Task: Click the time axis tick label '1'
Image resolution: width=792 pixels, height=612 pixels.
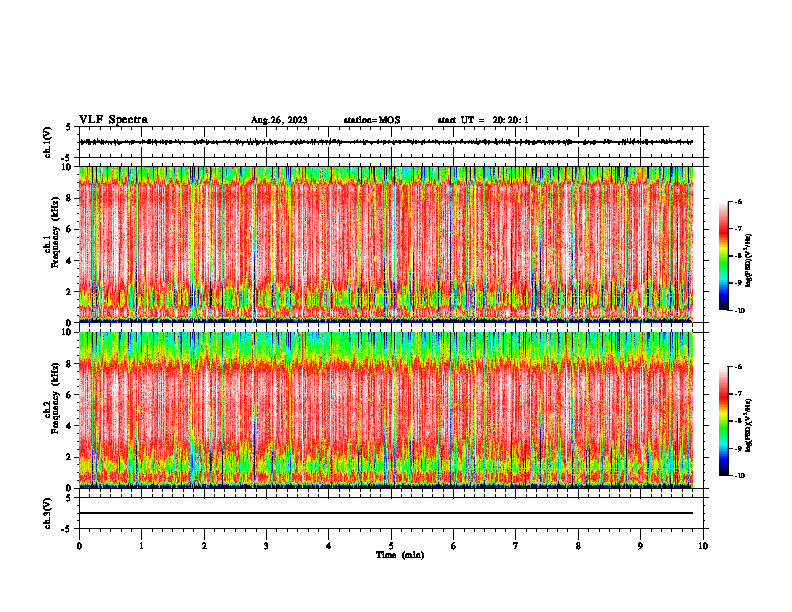Action: click(x=141, y=546)
